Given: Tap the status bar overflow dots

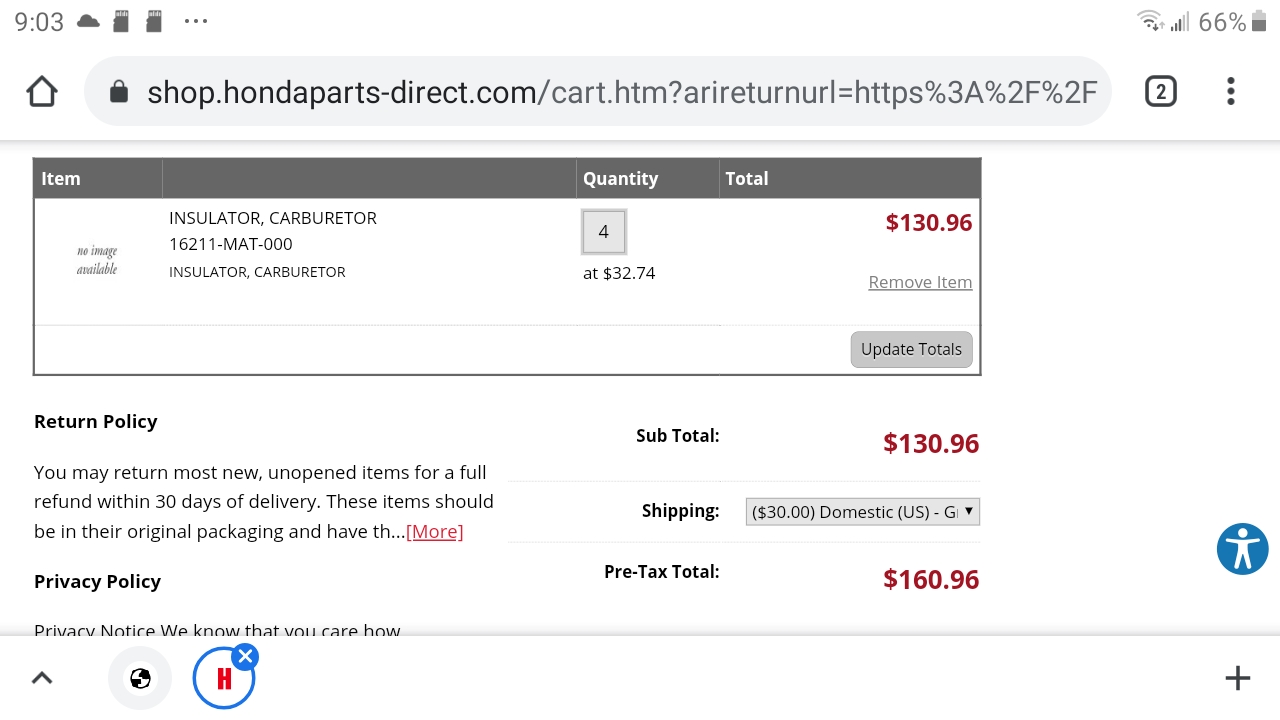Looking at the screenshot, I should click(x=196, y=21).
